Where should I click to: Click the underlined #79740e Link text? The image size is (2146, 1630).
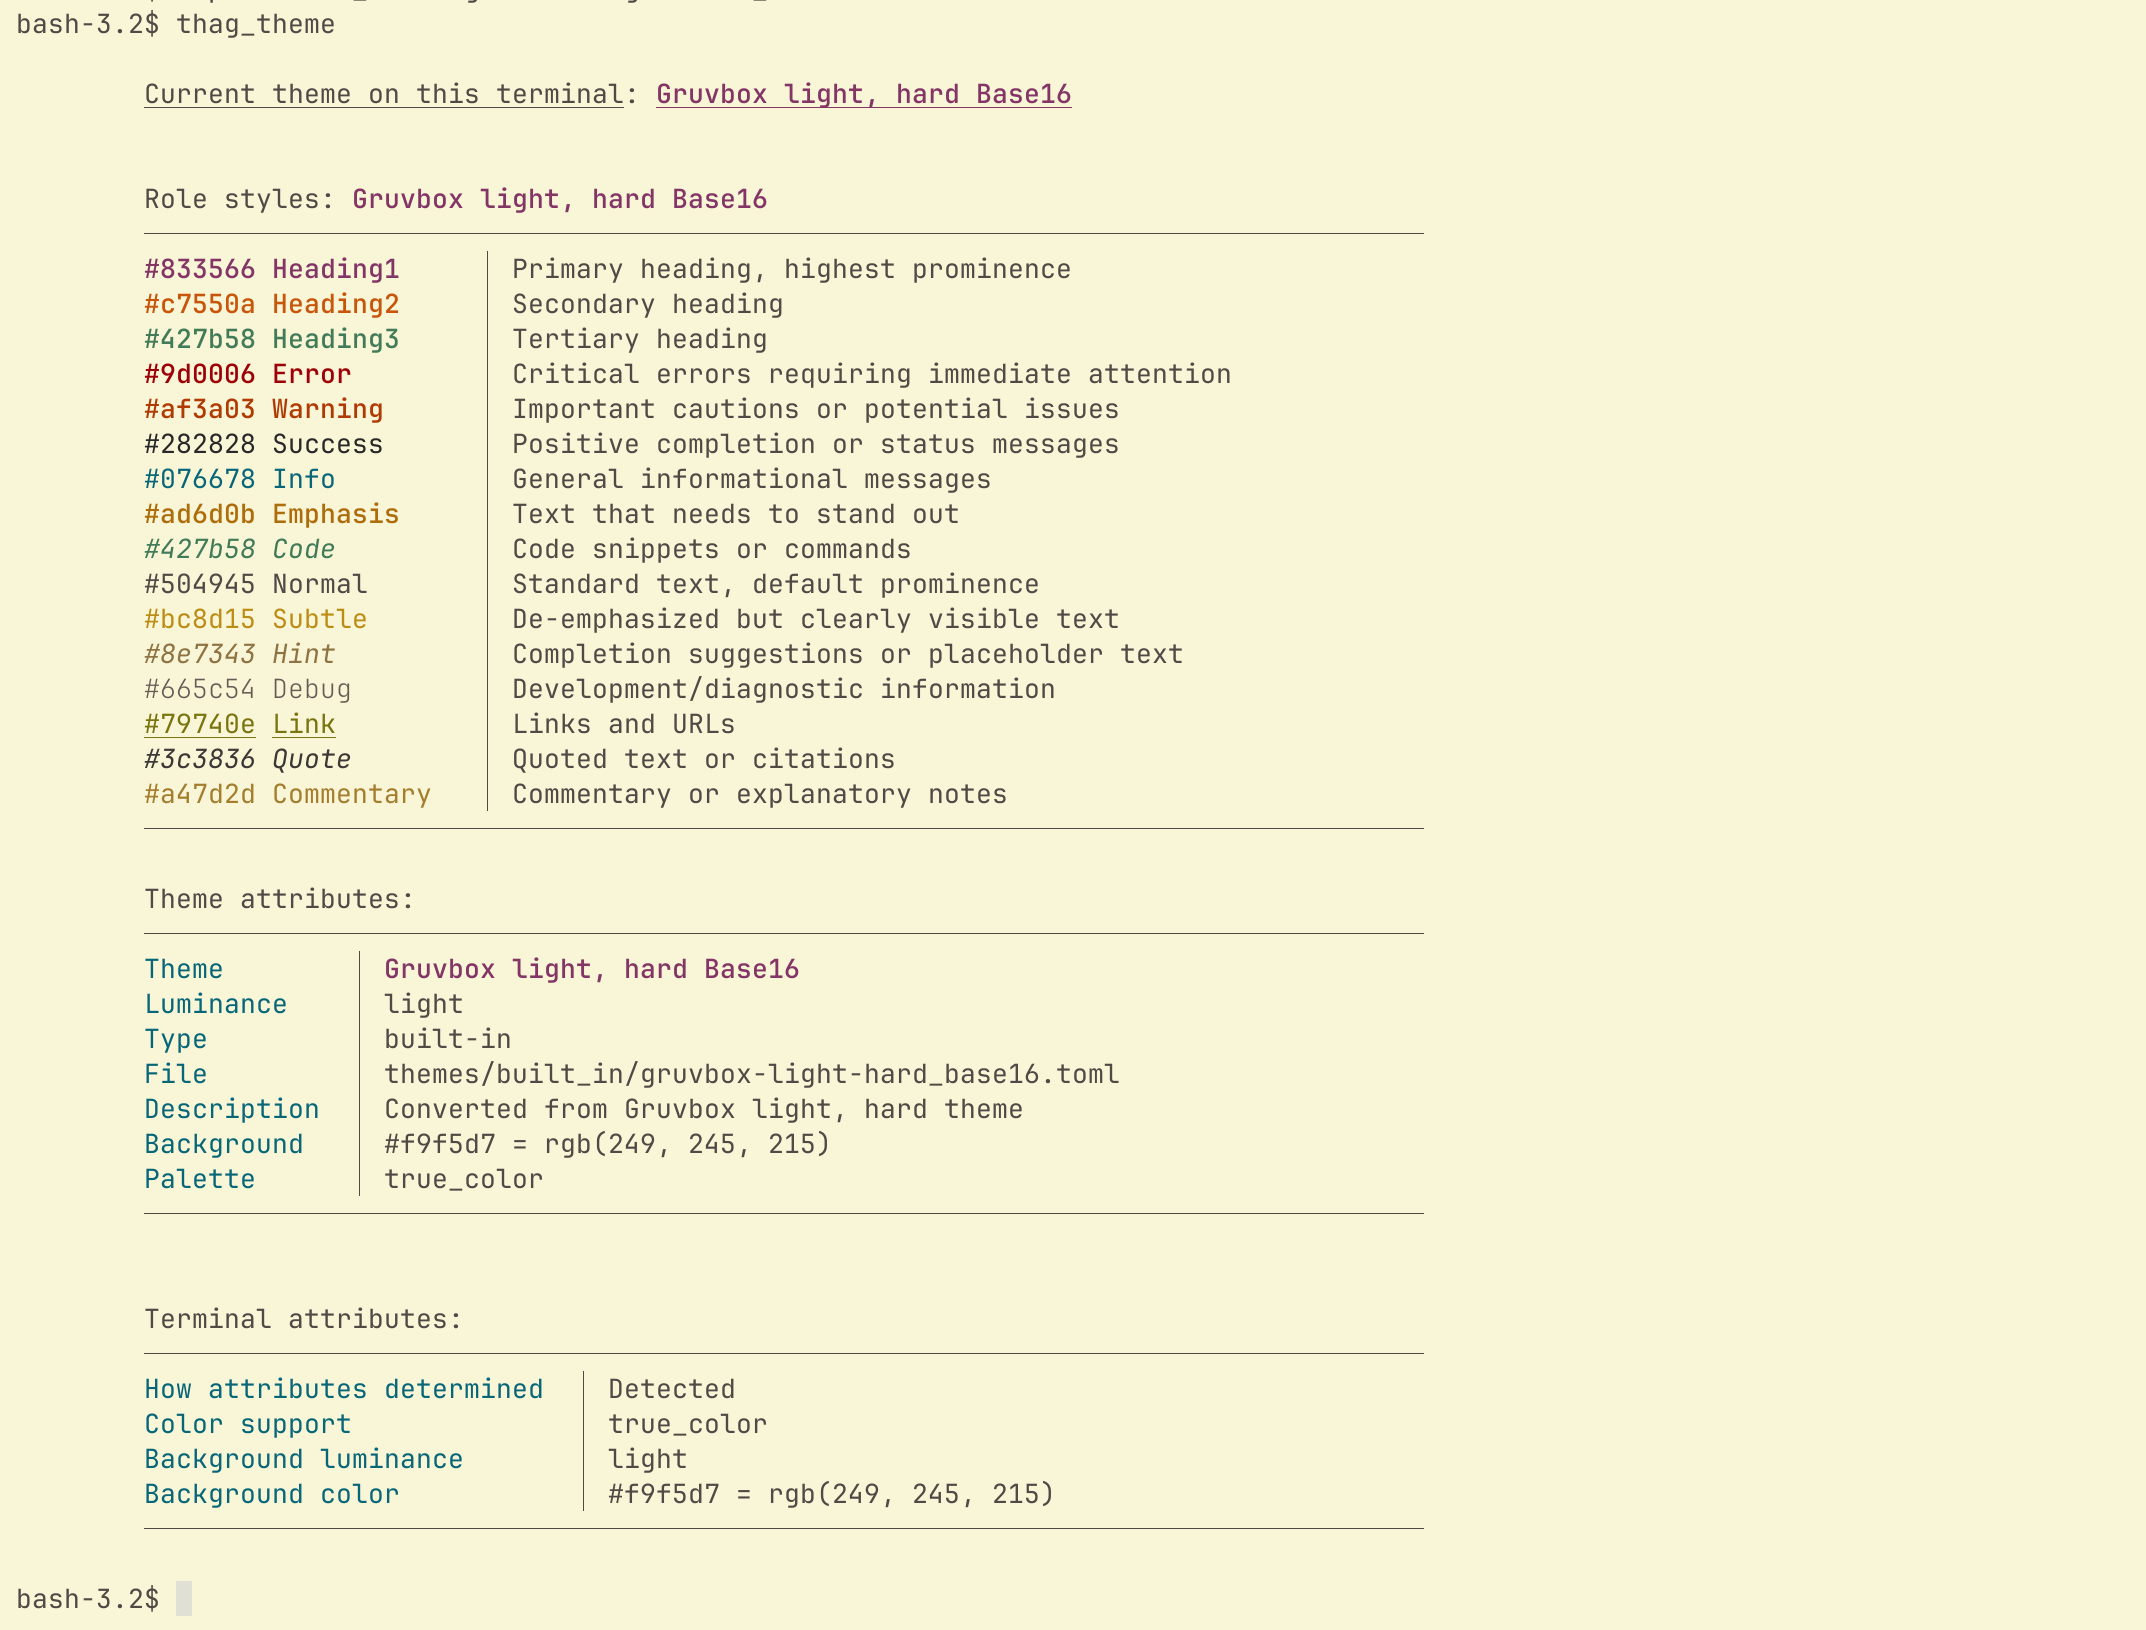(x=240, y=724)
